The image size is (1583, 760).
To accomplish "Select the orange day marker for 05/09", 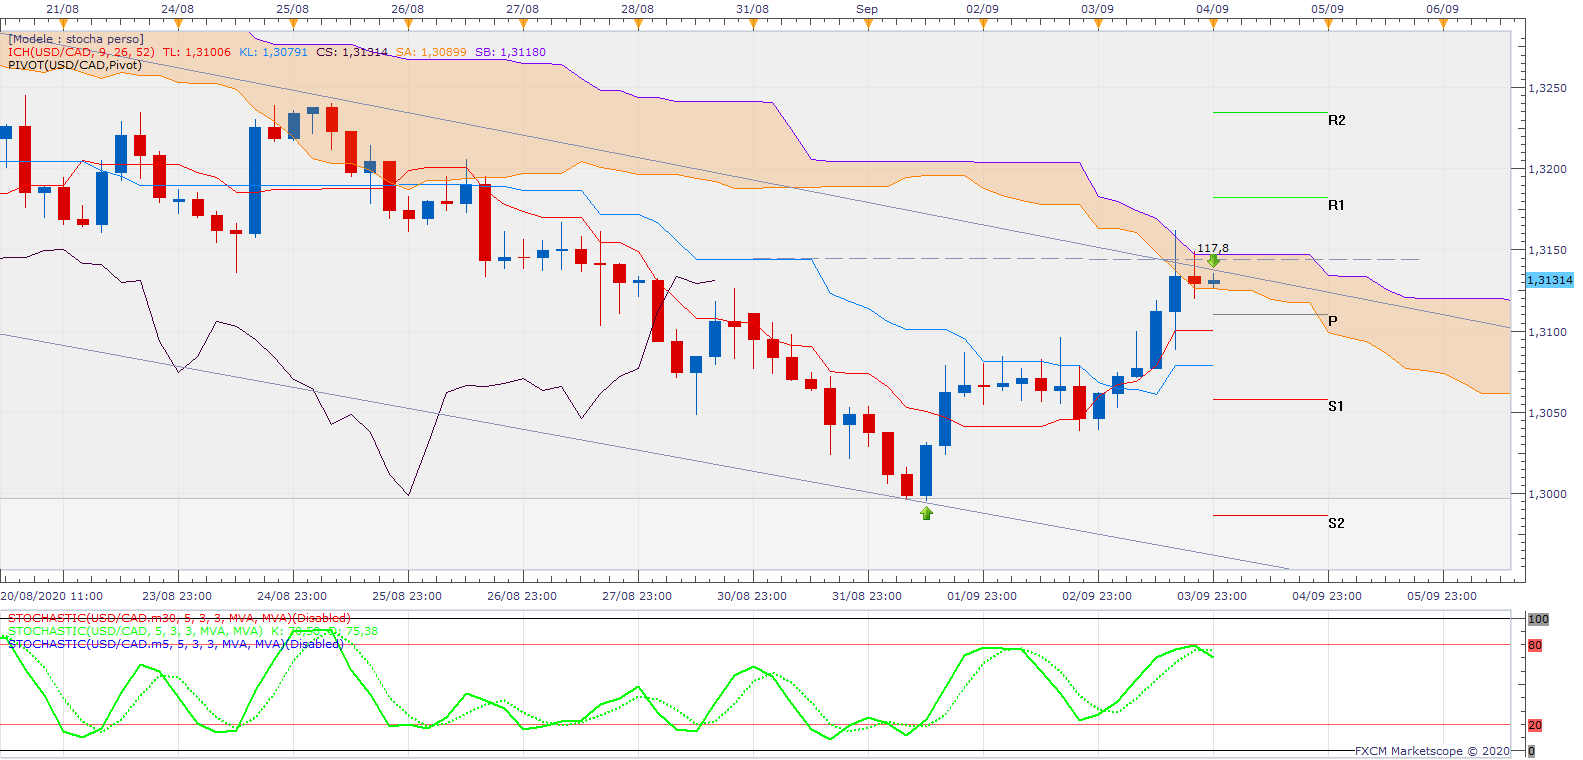I will click(1328, 24).
